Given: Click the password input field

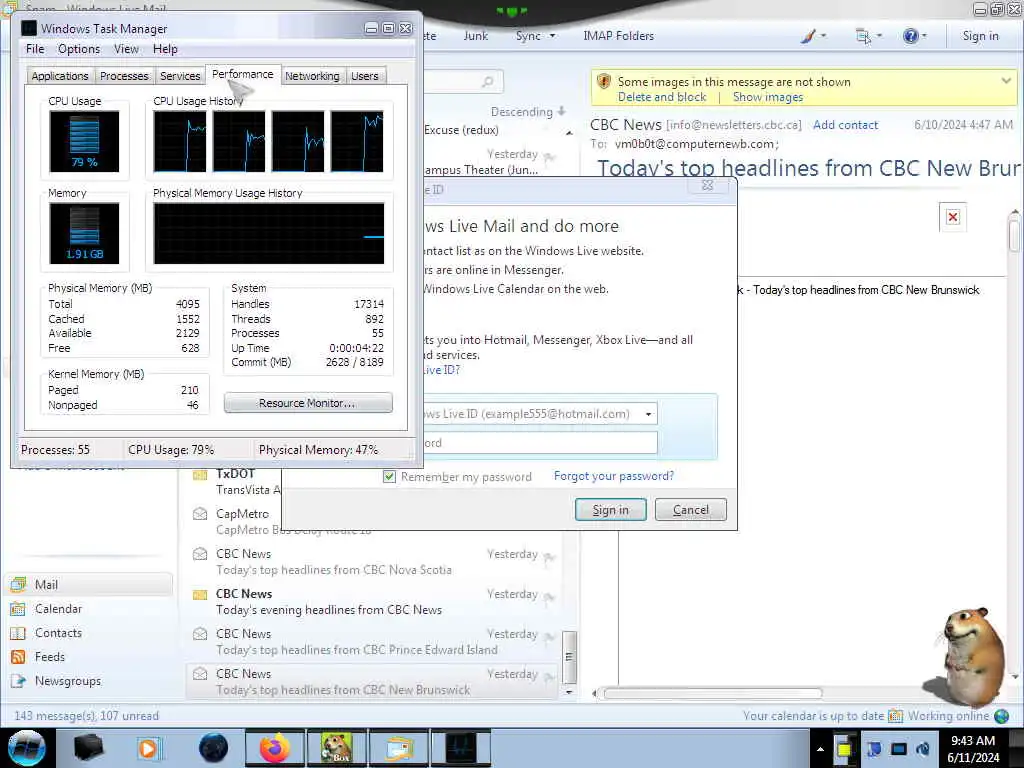Looking at the screenshot, I should coord(540,443).
